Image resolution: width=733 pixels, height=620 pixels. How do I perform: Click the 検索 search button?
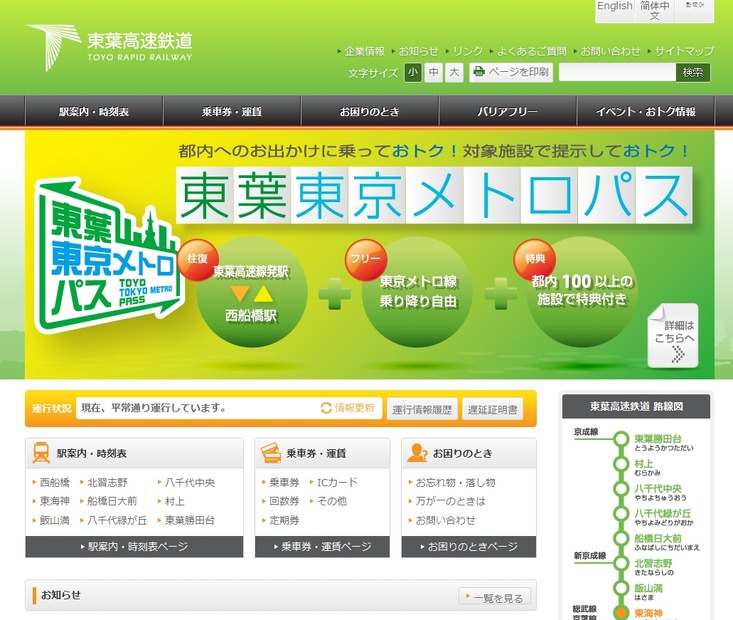[693, 72]
